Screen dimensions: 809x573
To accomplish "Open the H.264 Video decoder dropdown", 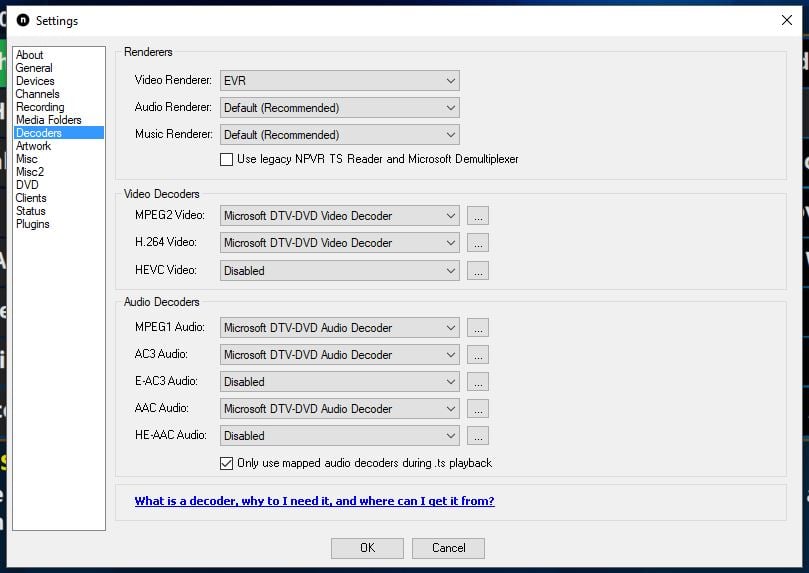I will tap(339, 242).
